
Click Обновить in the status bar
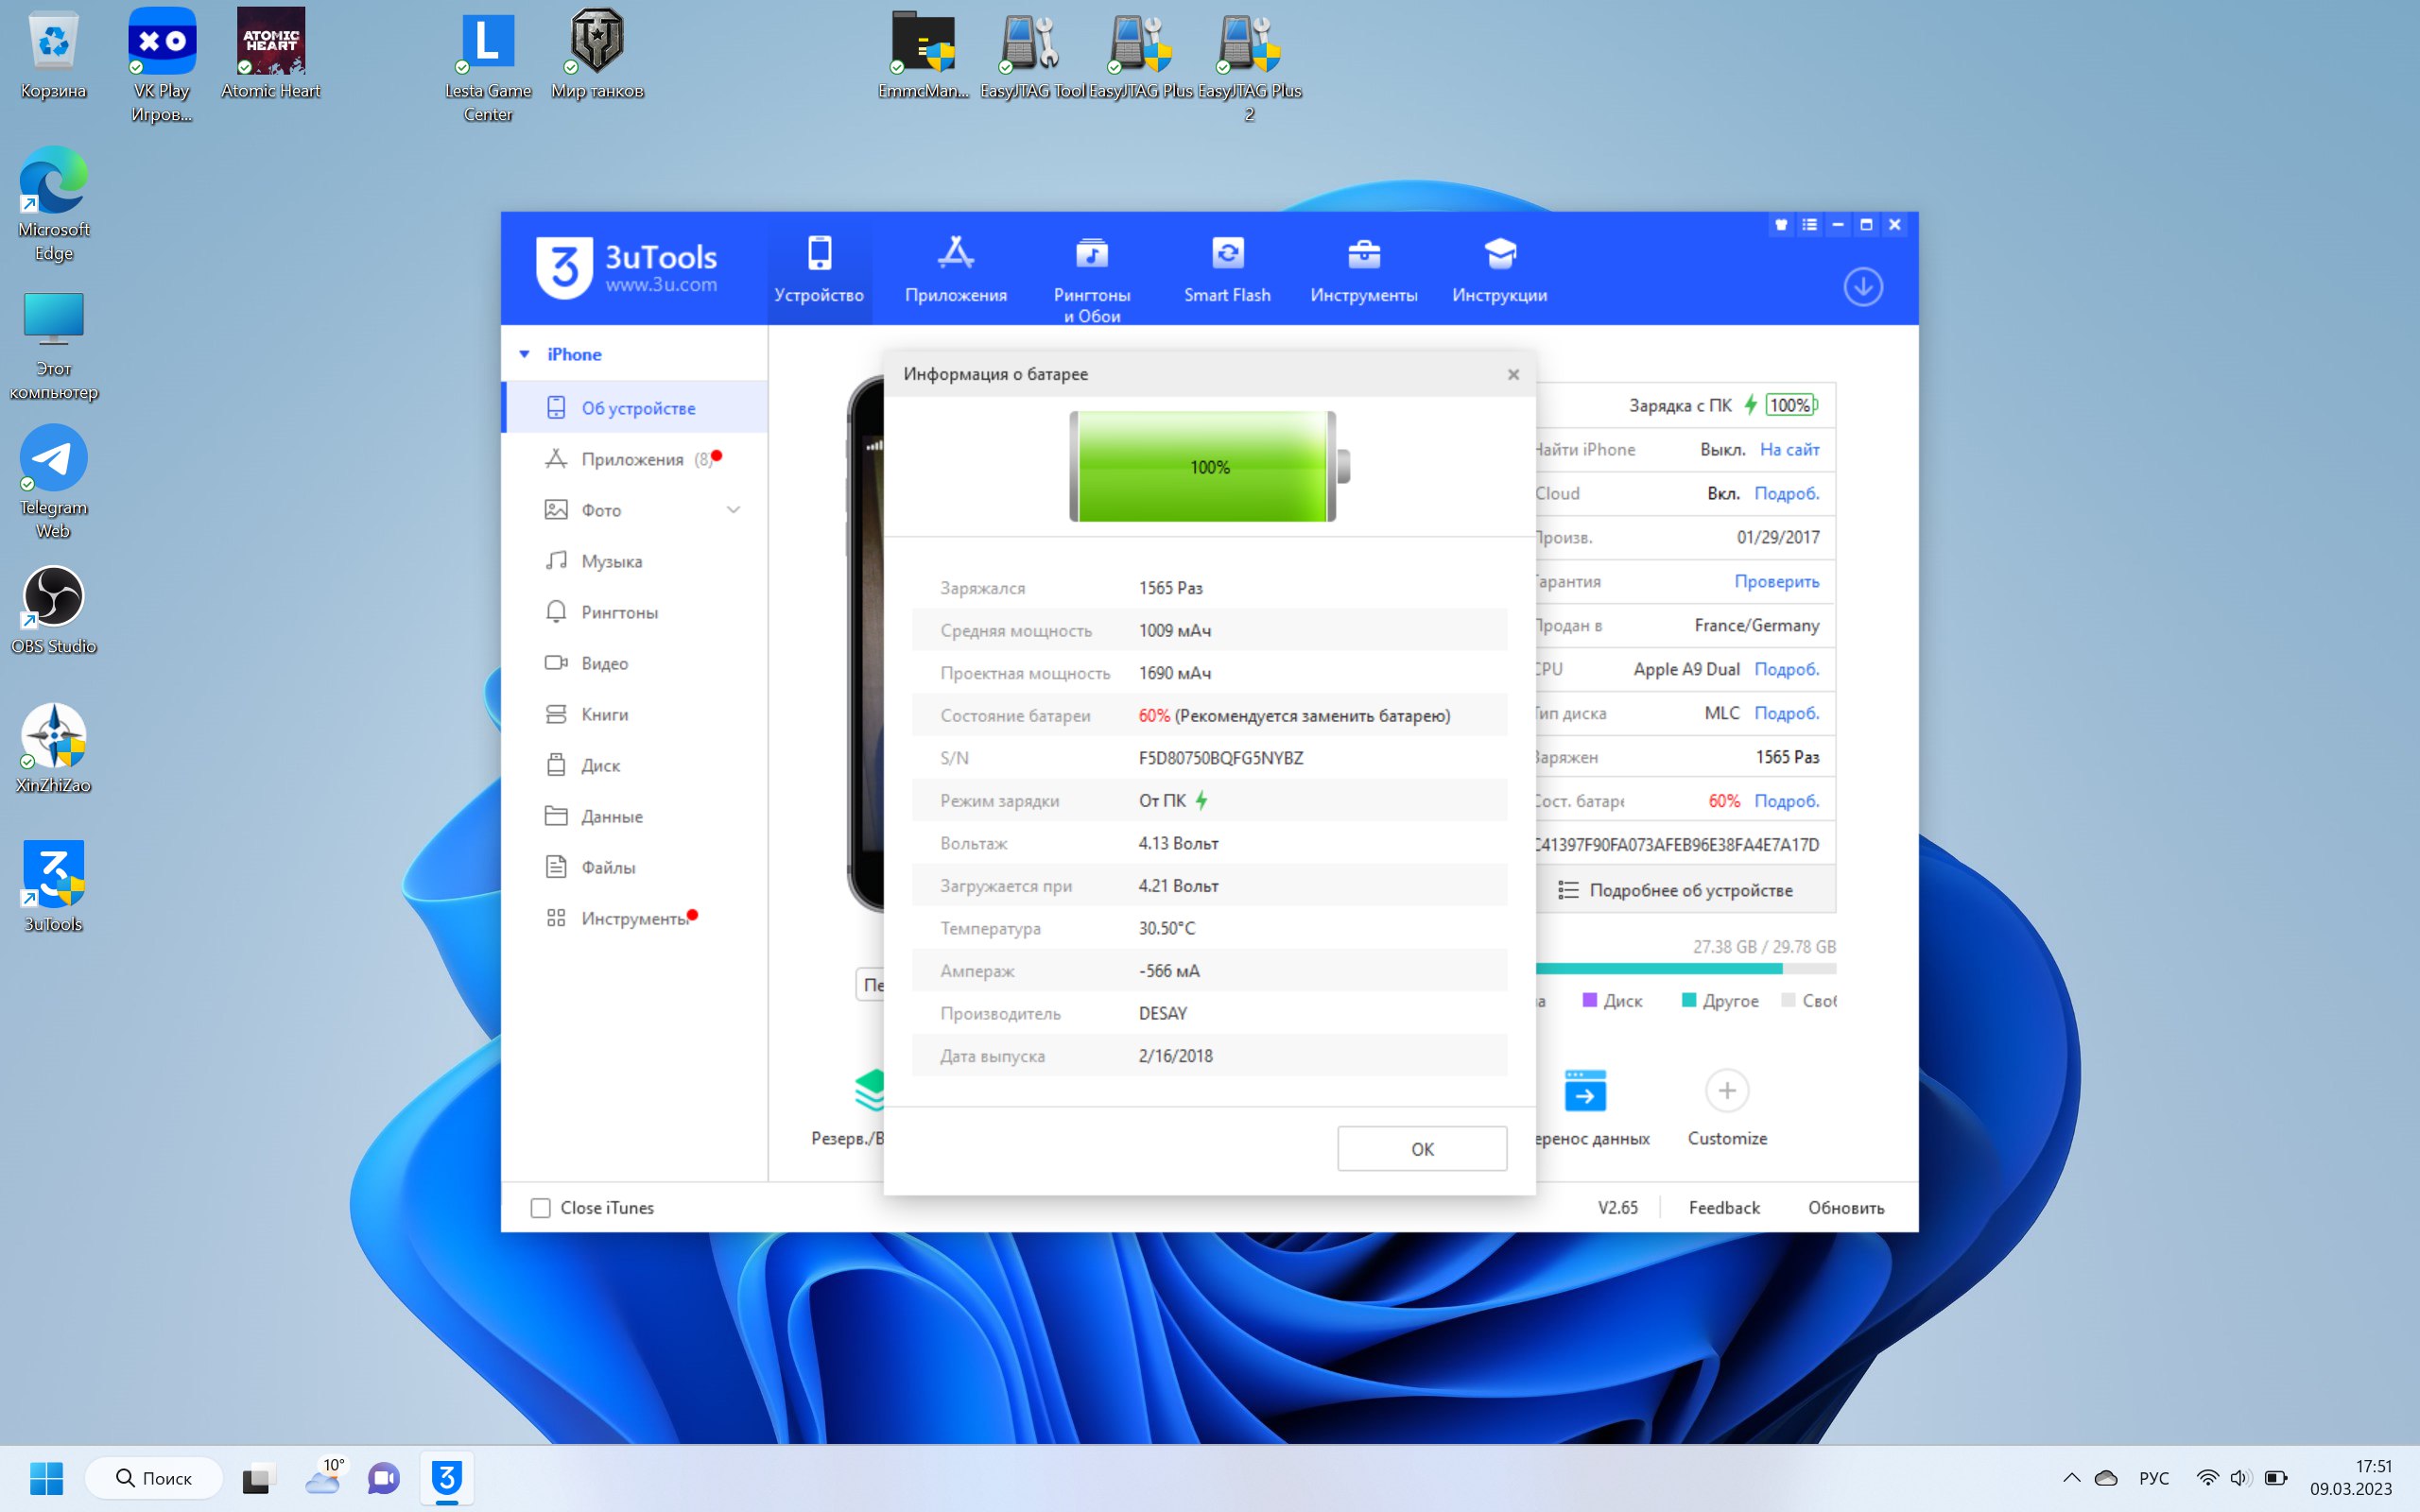click(1845, 1207)
